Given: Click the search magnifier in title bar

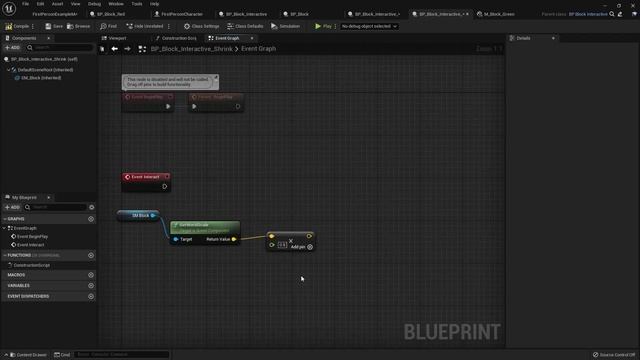Looking at the screenshot, I should (612, 14).
